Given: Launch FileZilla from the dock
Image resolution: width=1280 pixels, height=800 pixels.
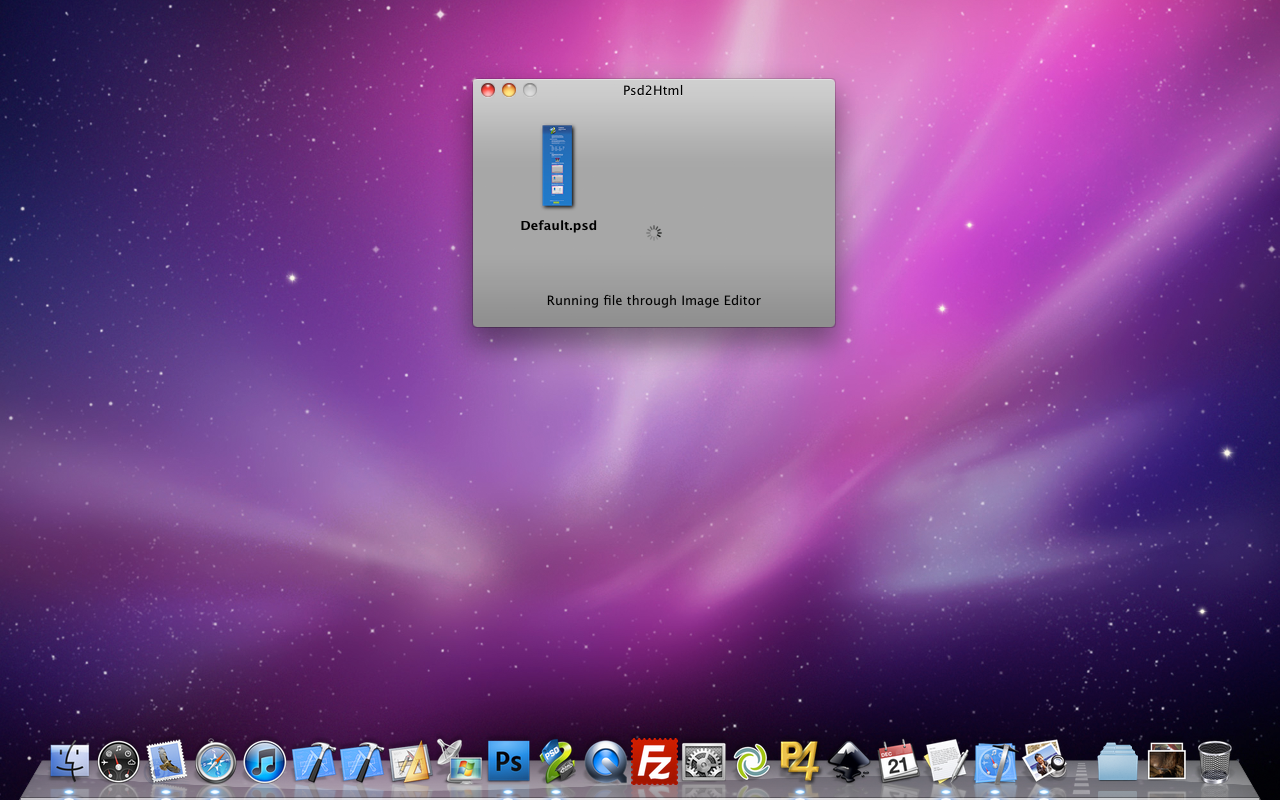Looking at the screenshot, I should [x=654, y=762].
